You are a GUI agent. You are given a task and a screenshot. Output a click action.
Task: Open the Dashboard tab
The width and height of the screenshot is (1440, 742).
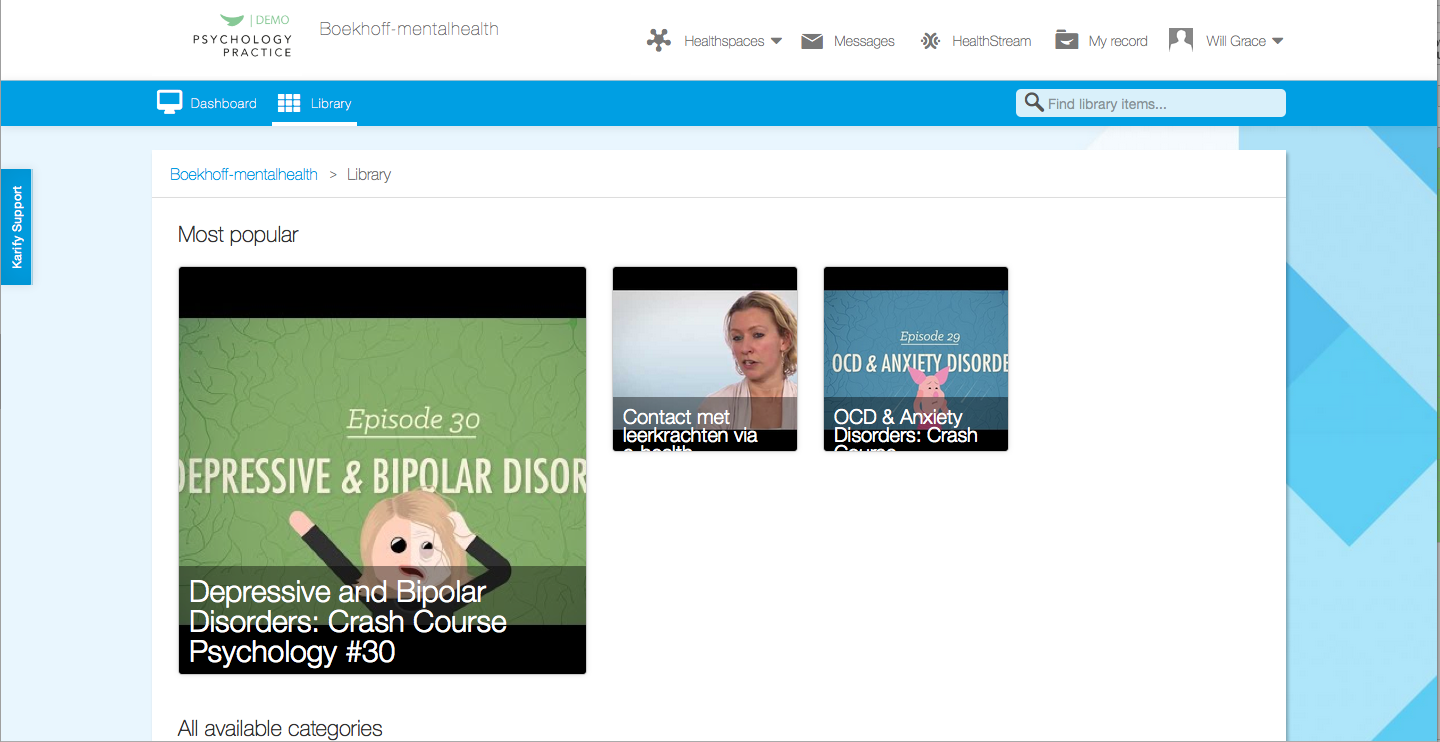pos(207,103)
